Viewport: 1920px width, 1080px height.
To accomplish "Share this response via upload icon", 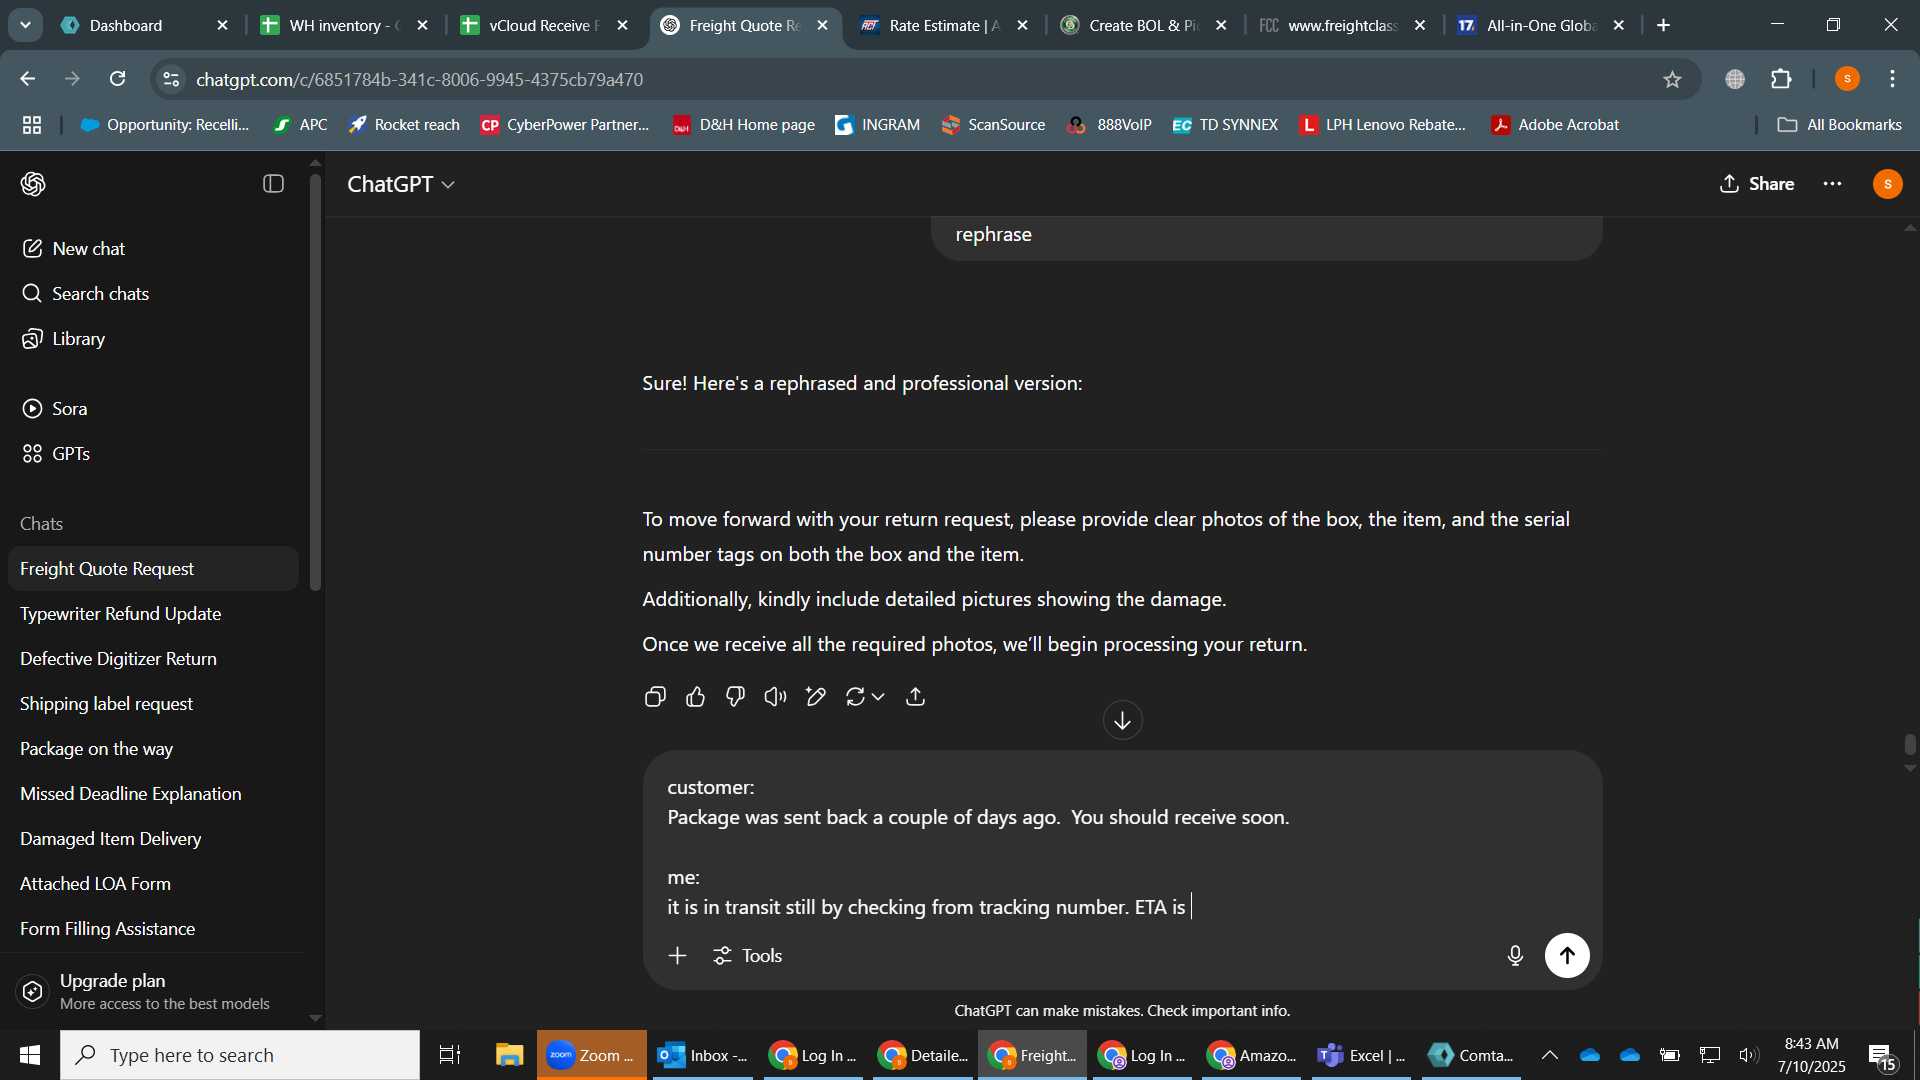I will click(x=915, y=697).
